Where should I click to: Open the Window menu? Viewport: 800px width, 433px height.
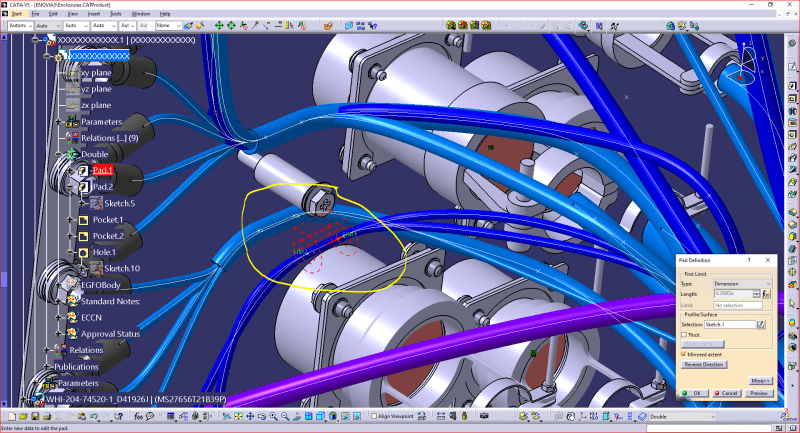coord(141,14)
